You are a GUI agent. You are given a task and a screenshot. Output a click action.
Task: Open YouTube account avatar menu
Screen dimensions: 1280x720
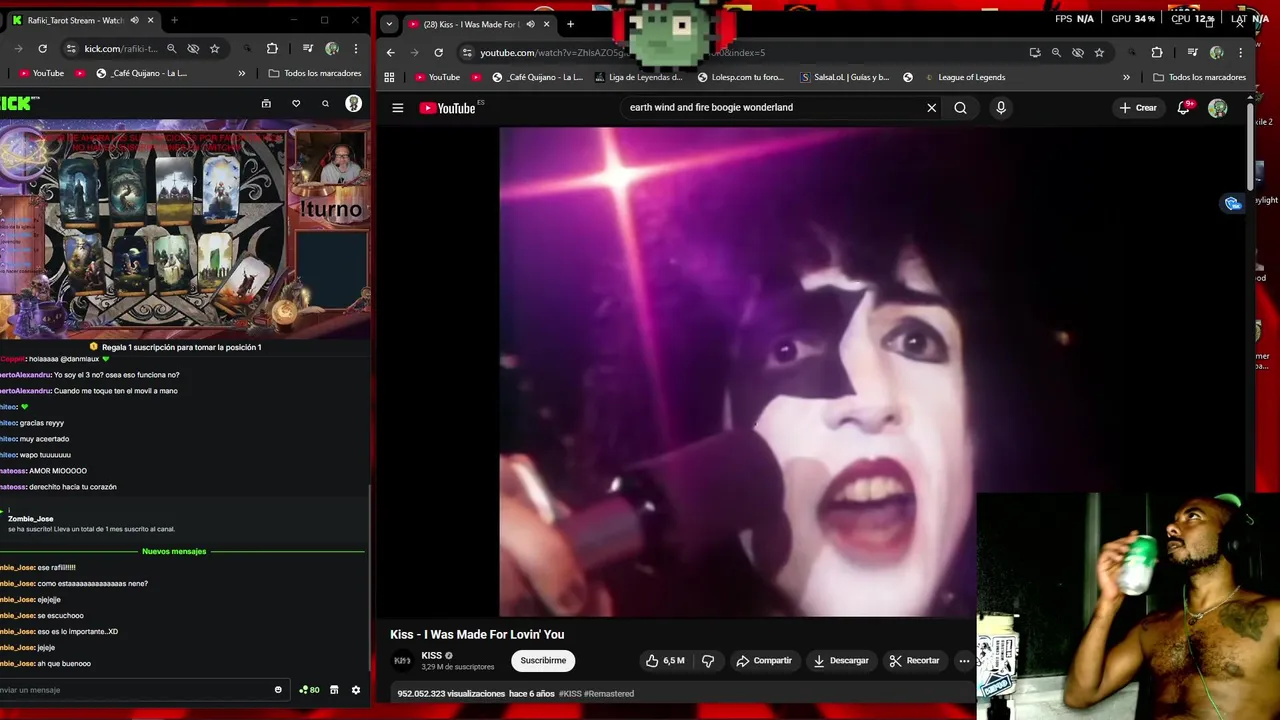tap(1217, 108)
